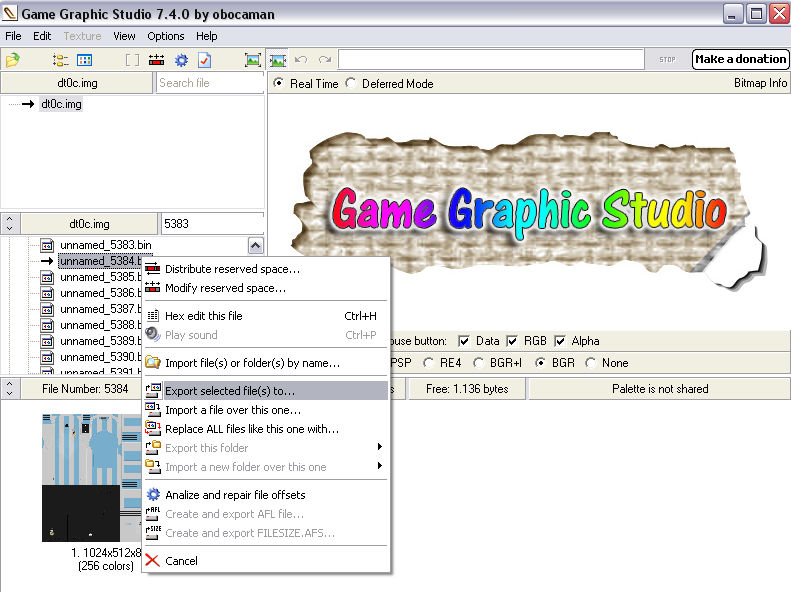Click the red X Cancel icon
This screenshot has height=593, width=791.
(x=152, y=560)
